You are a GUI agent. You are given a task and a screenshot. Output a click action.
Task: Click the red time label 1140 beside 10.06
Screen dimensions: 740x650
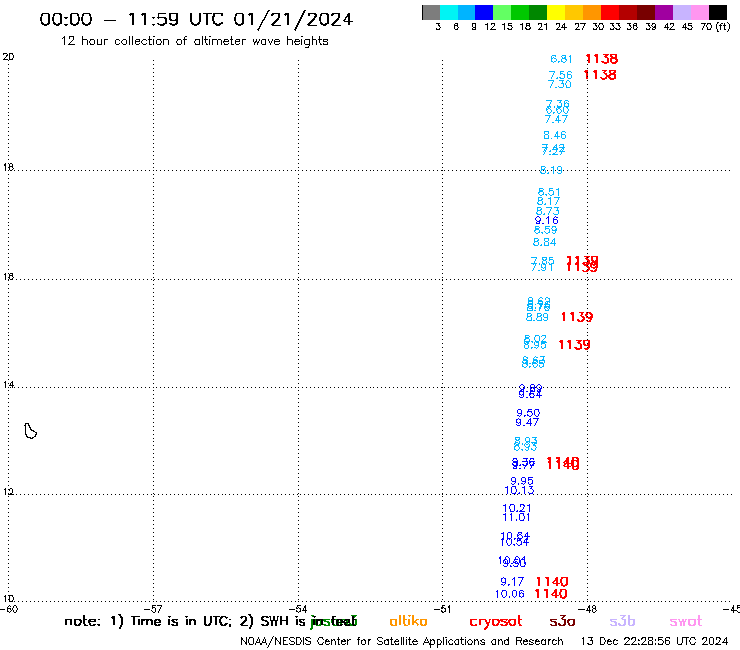551,594
